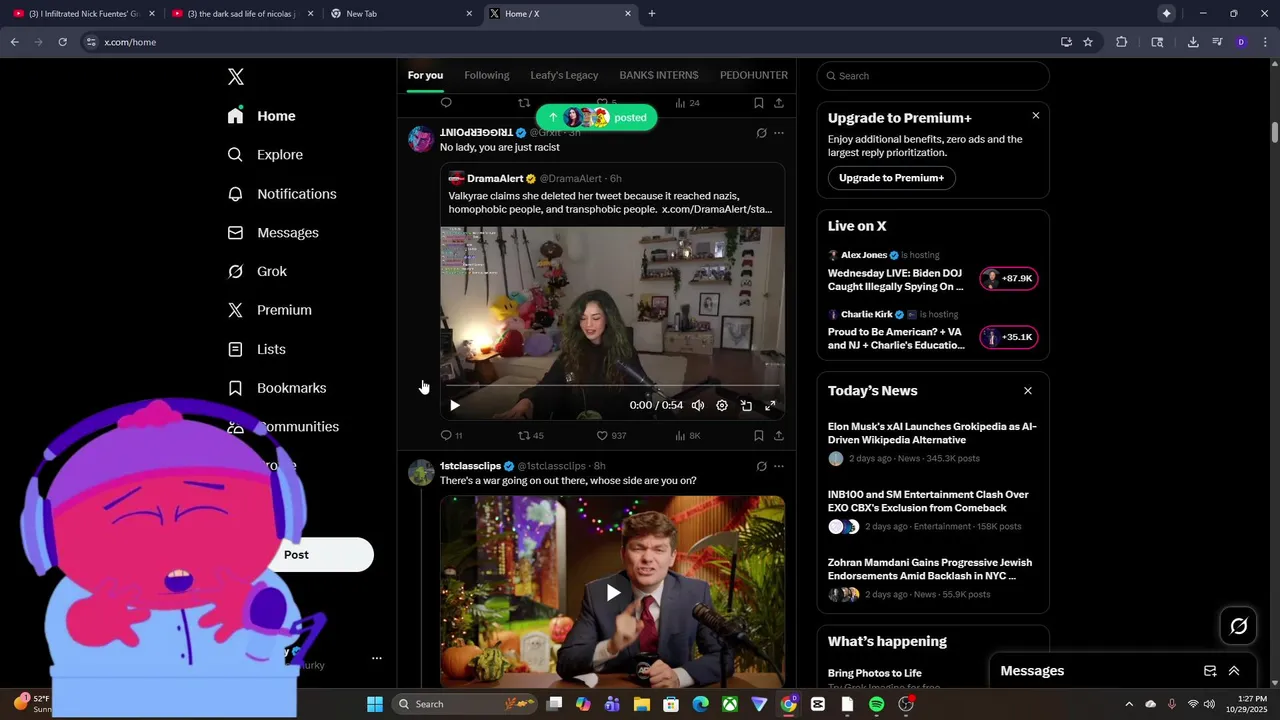Screen dimensions: 1280x720
Task: Bookmark the TRIGGERPOINT post
Action: click(x=759, y=436)
